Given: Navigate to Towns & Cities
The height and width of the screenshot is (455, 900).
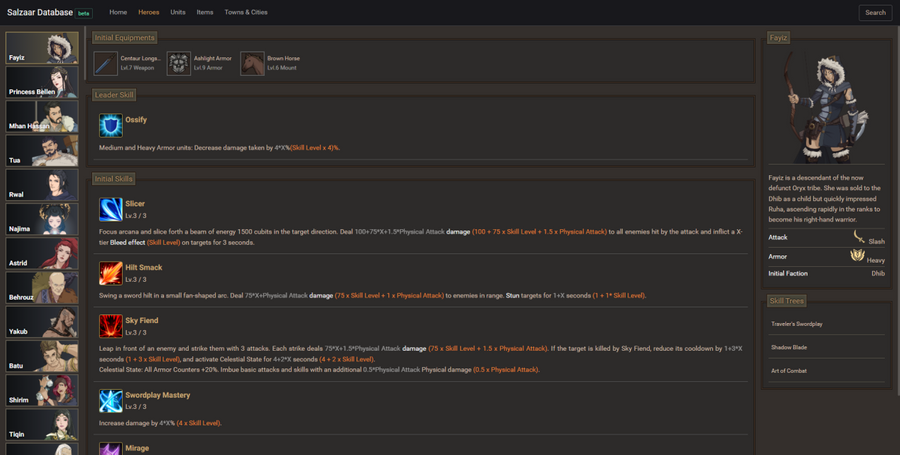Looking at the screenshot, I should (246, 13).
